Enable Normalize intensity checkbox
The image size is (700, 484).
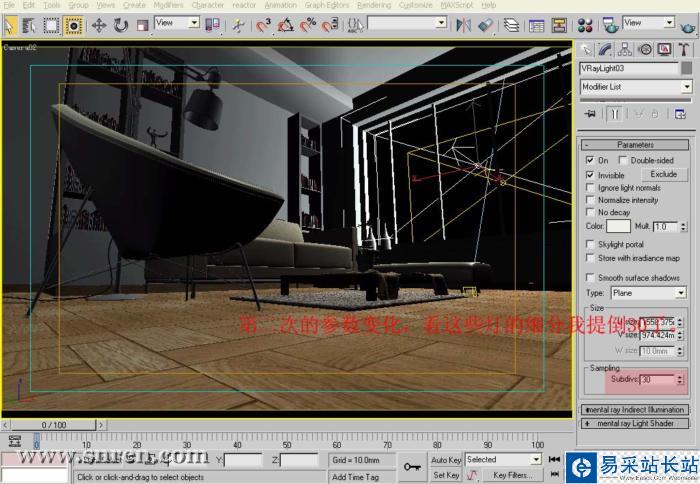coord(590,200)
